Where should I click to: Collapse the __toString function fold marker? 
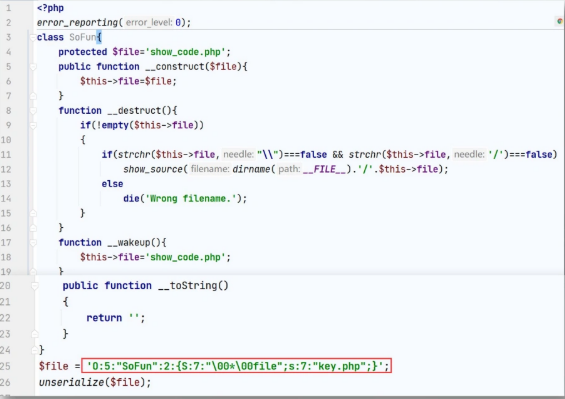[35, 286]
